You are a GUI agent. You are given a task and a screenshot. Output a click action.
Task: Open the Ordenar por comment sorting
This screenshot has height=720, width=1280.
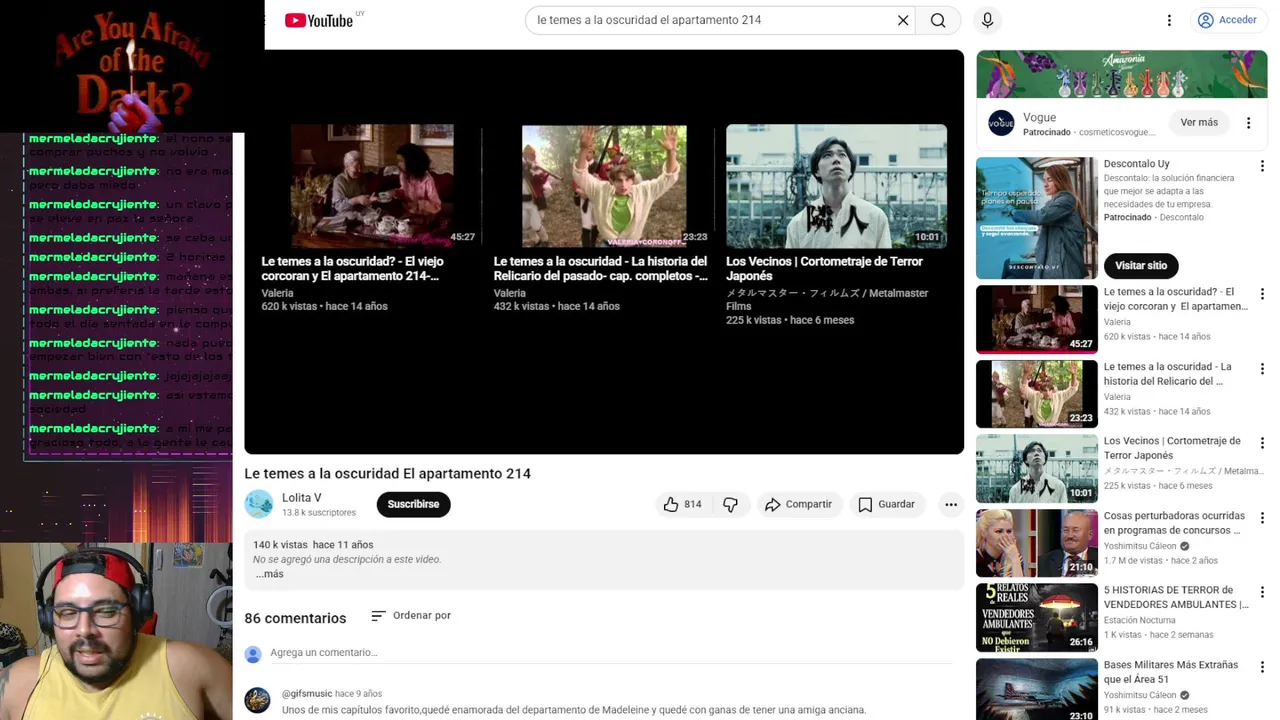point(411,616)
